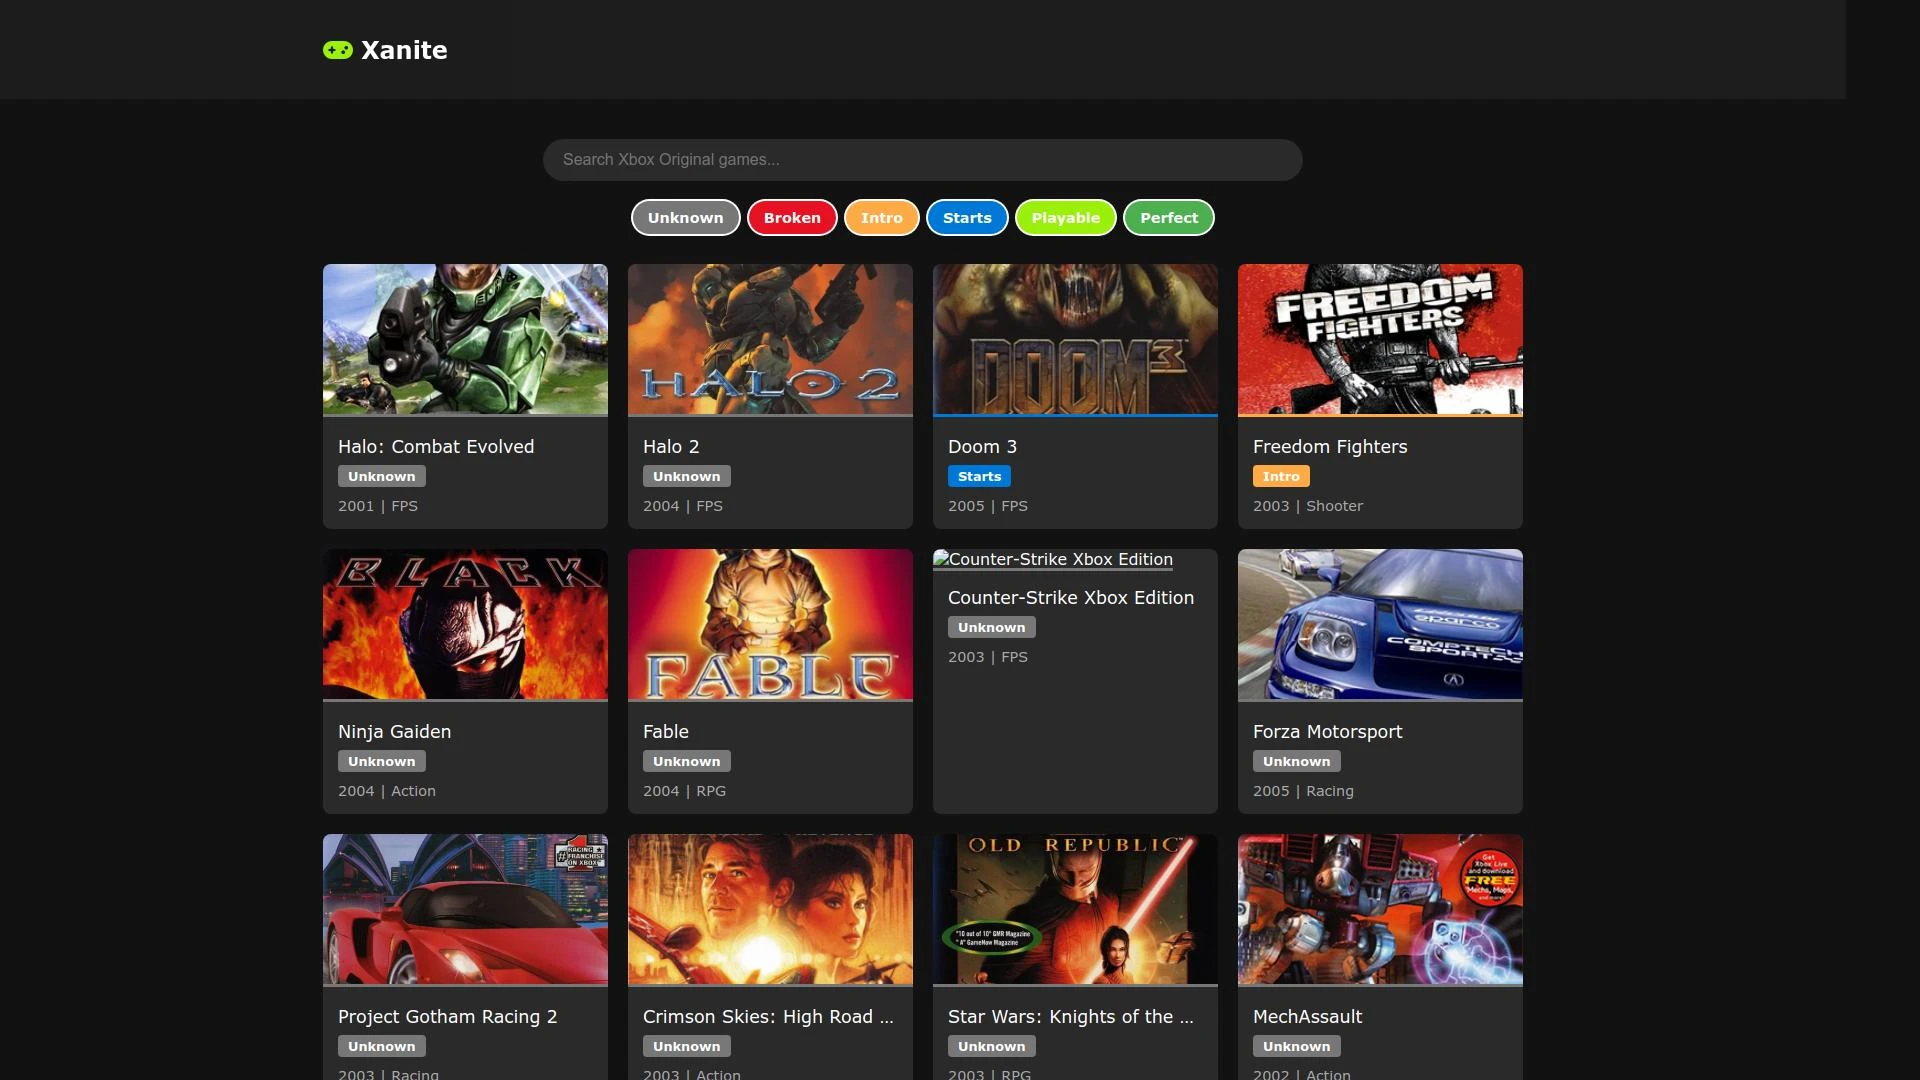Enable the blue Starts filter pill
The width and height of the screenshot is (1920, 1080).
[x=967, y=218]
